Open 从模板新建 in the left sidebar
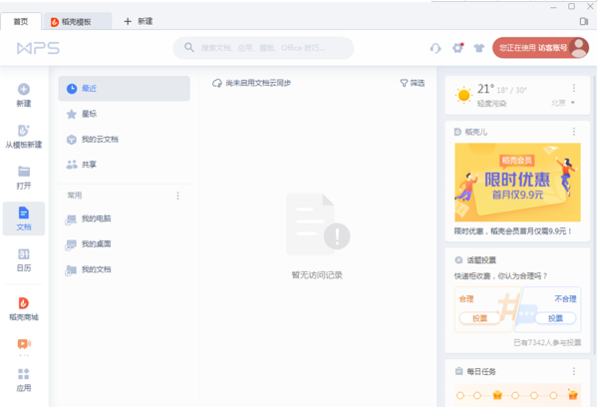Image resolution: width=600 pixels, height=419 pixels. [24, 136]
